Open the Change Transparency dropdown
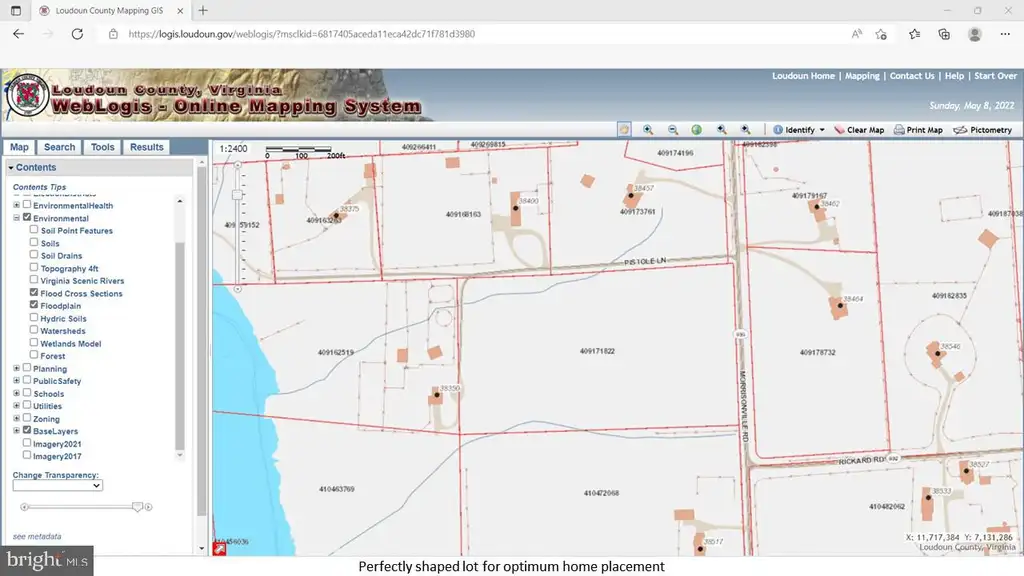The image size is (1024, 576). 57,485
